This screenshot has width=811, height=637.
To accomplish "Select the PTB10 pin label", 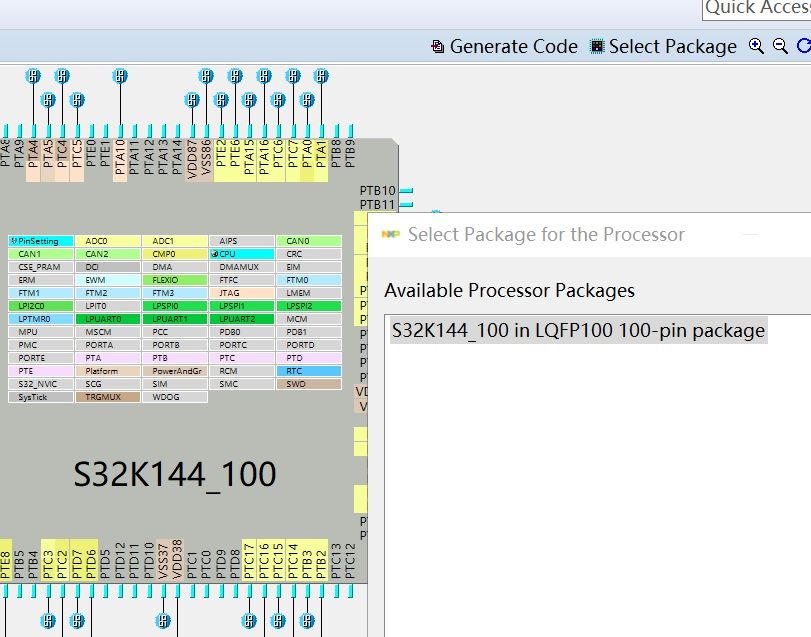I will tap(378, 191).
